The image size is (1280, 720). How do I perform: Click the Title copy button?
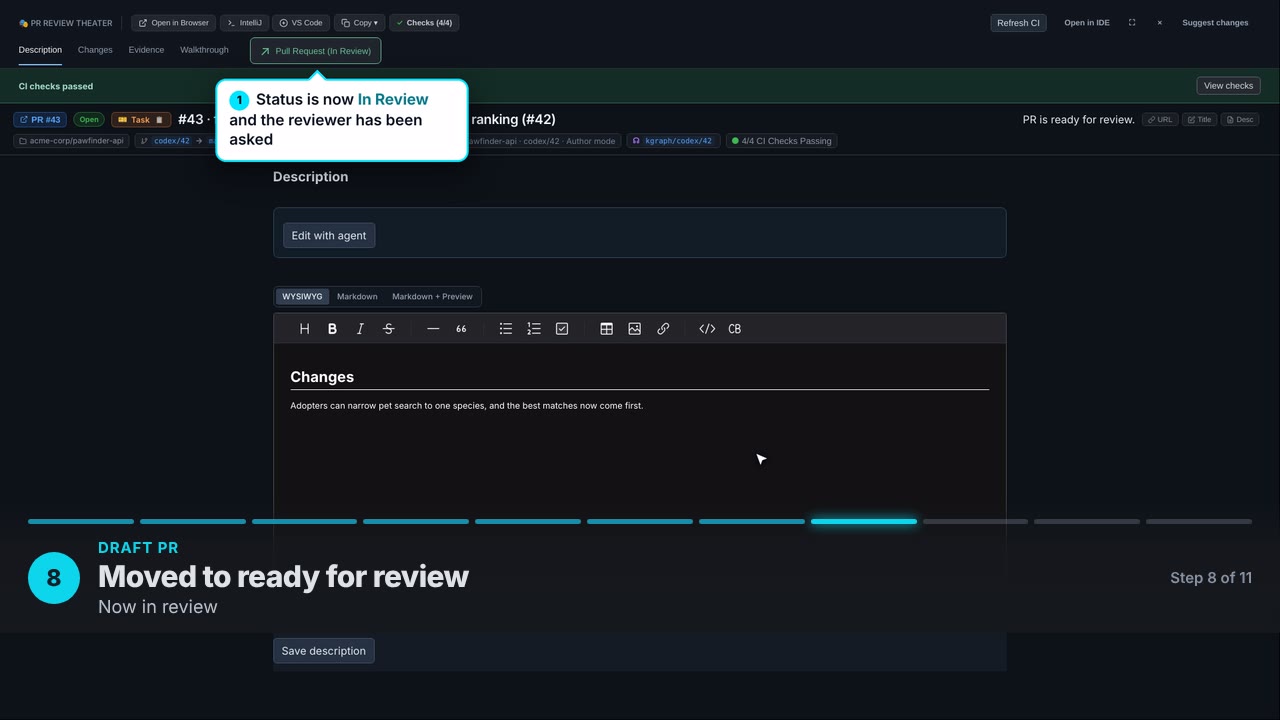coord(1199,120)
